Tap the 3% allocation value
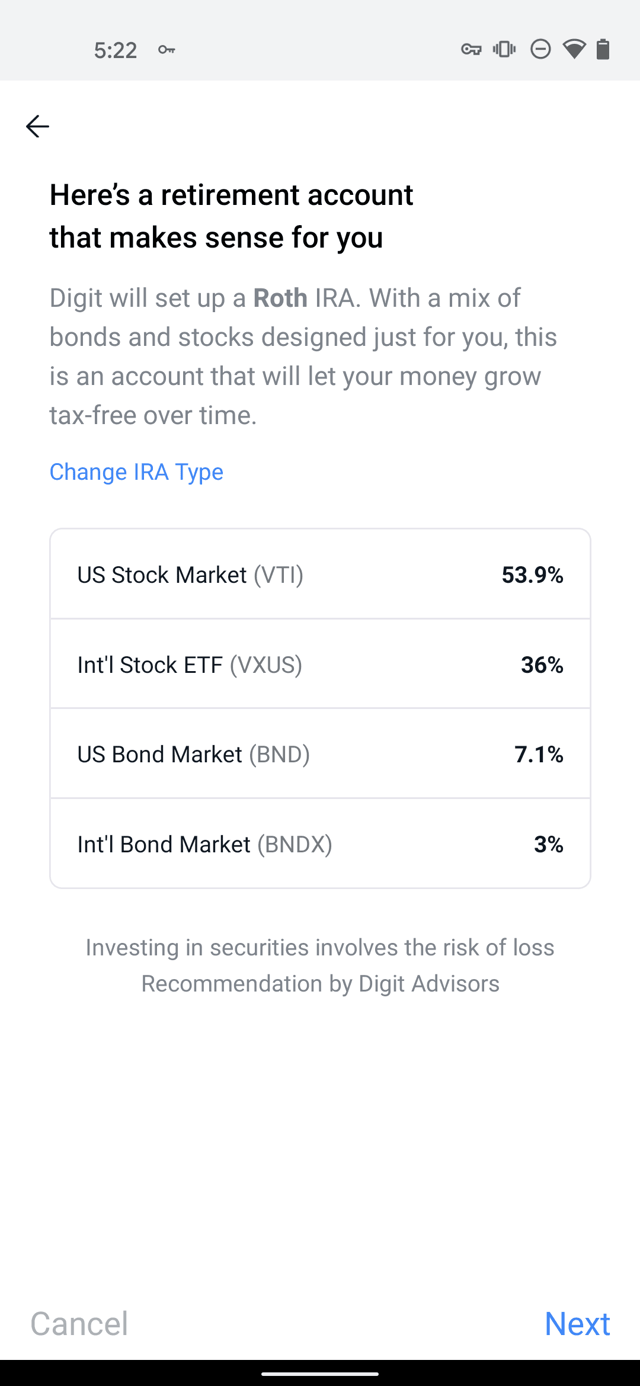This screenshot has height=1386, width=640. click(x=548, y=845)
